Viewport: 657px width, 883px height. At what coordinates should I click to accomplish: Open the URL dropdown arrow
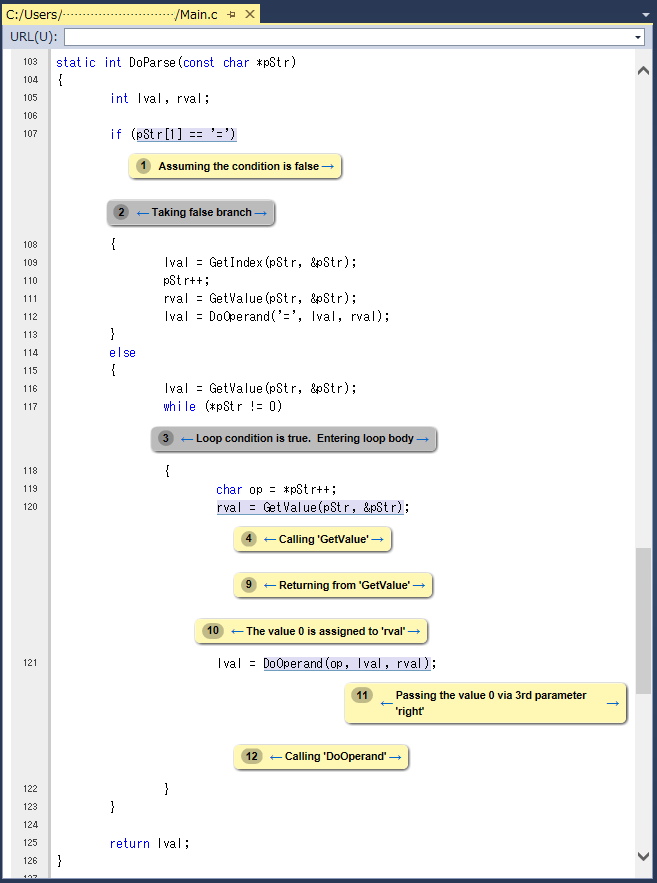pos(638,37)
